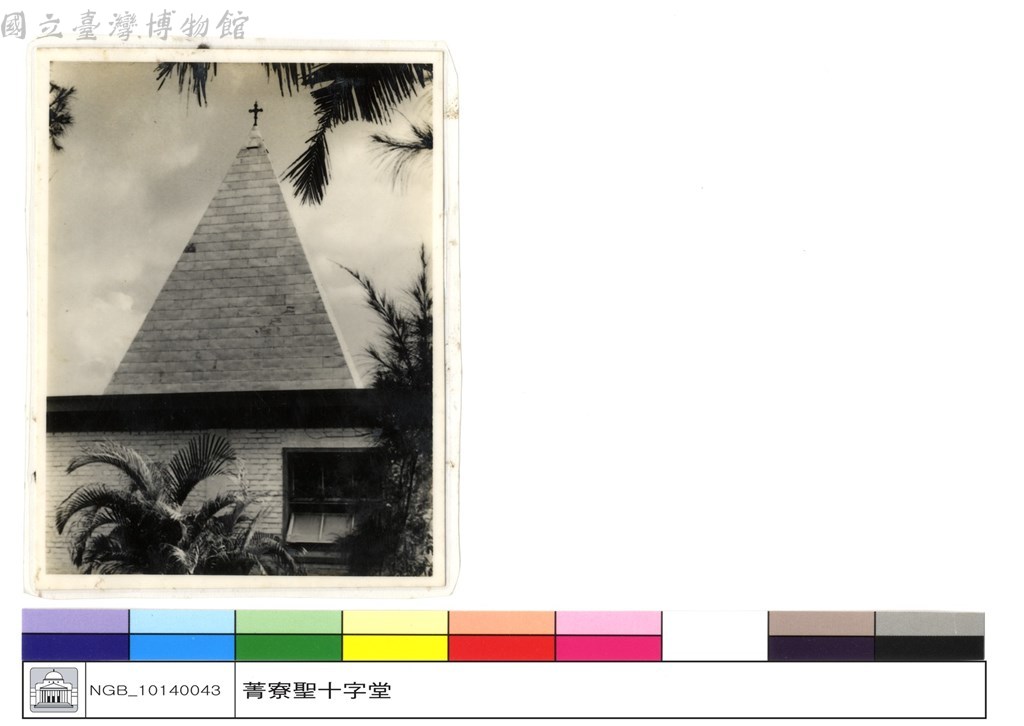Click the window in the church photo
Screen dimensions: 1024x726
tap(330, 496)
